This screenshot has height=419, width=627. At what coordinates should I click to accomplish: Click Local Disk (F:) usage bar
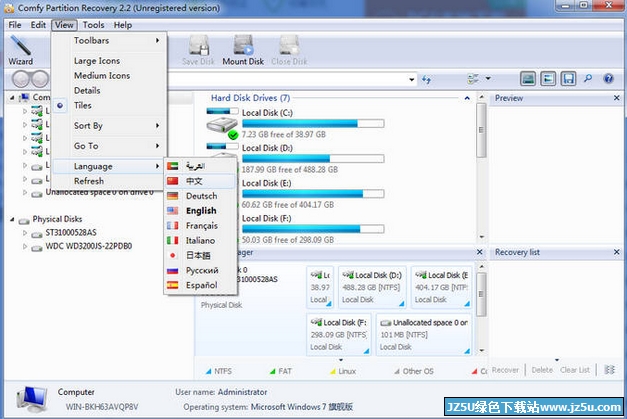(x=313, y=229)
